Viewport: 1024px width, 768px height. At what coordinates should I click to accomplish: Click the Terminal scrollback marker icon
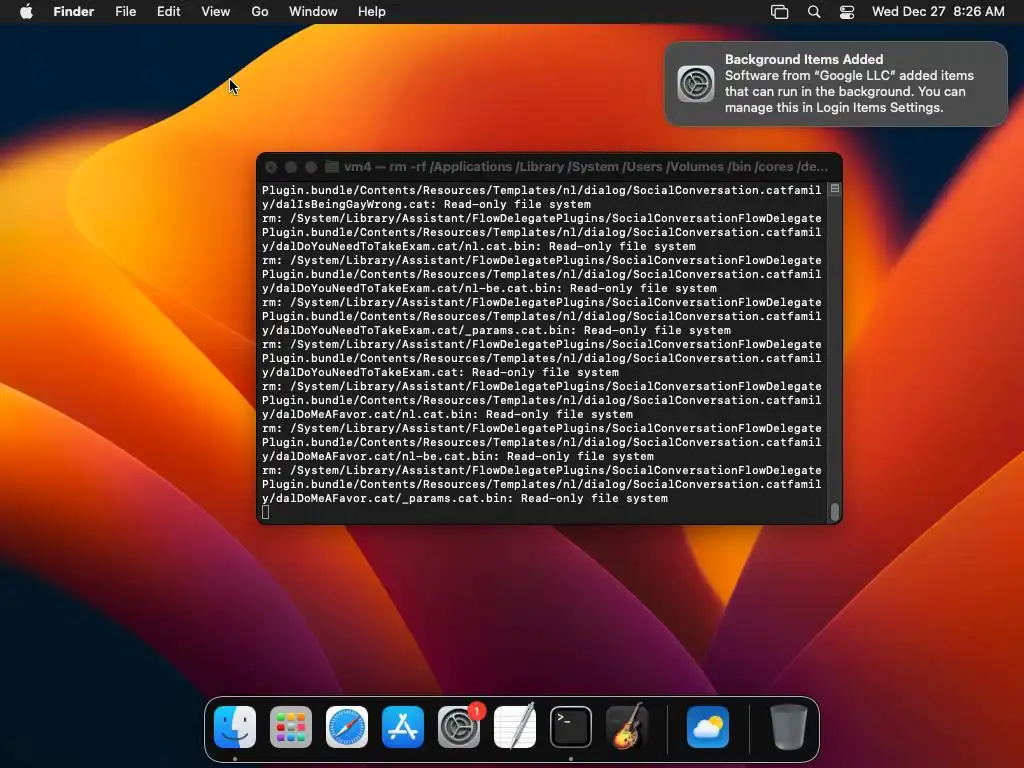835,189
